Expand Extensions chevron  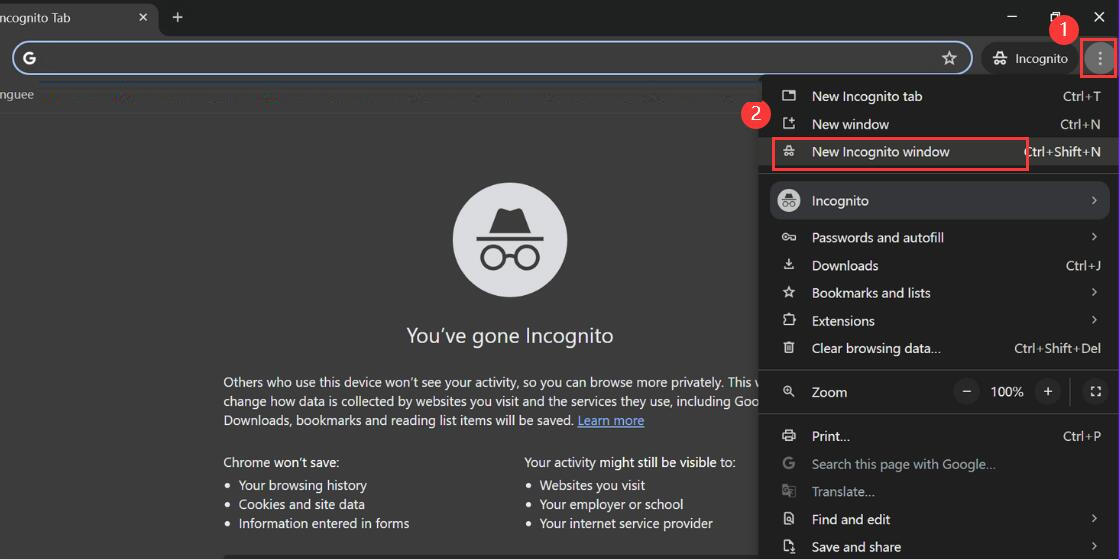pos(1094,320)
